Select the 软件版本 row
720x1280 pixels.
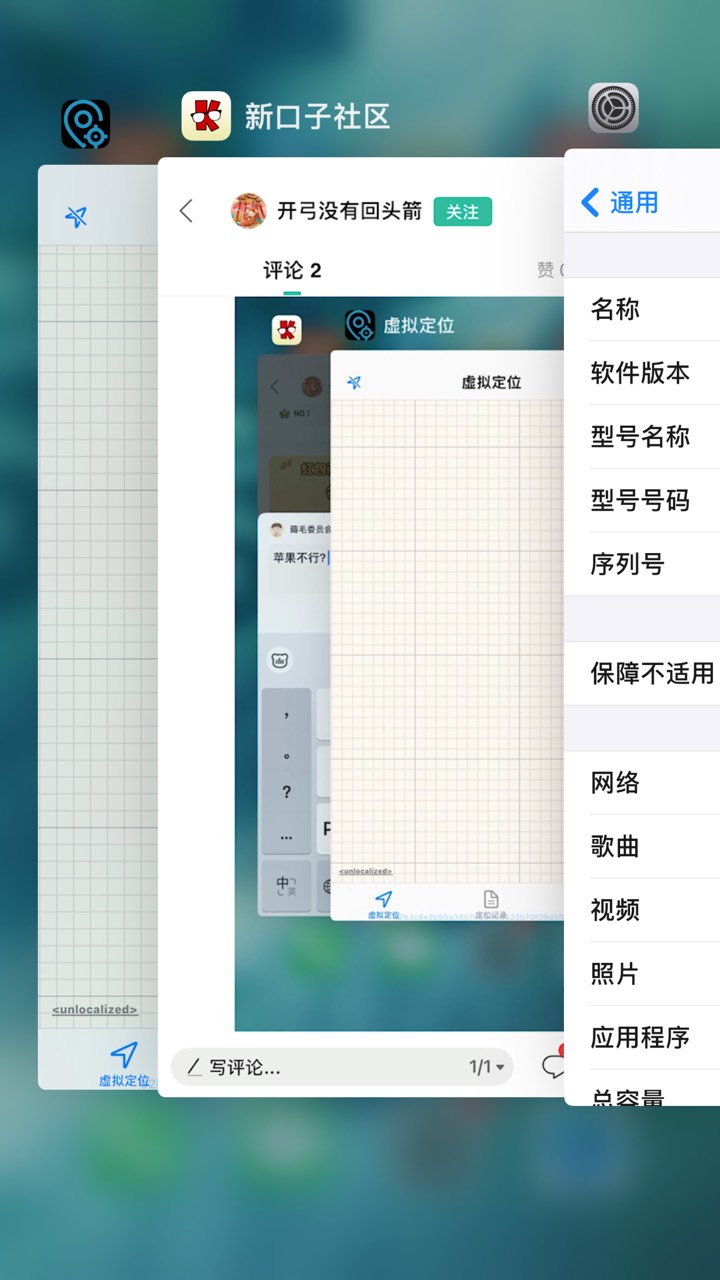point(642,373)
